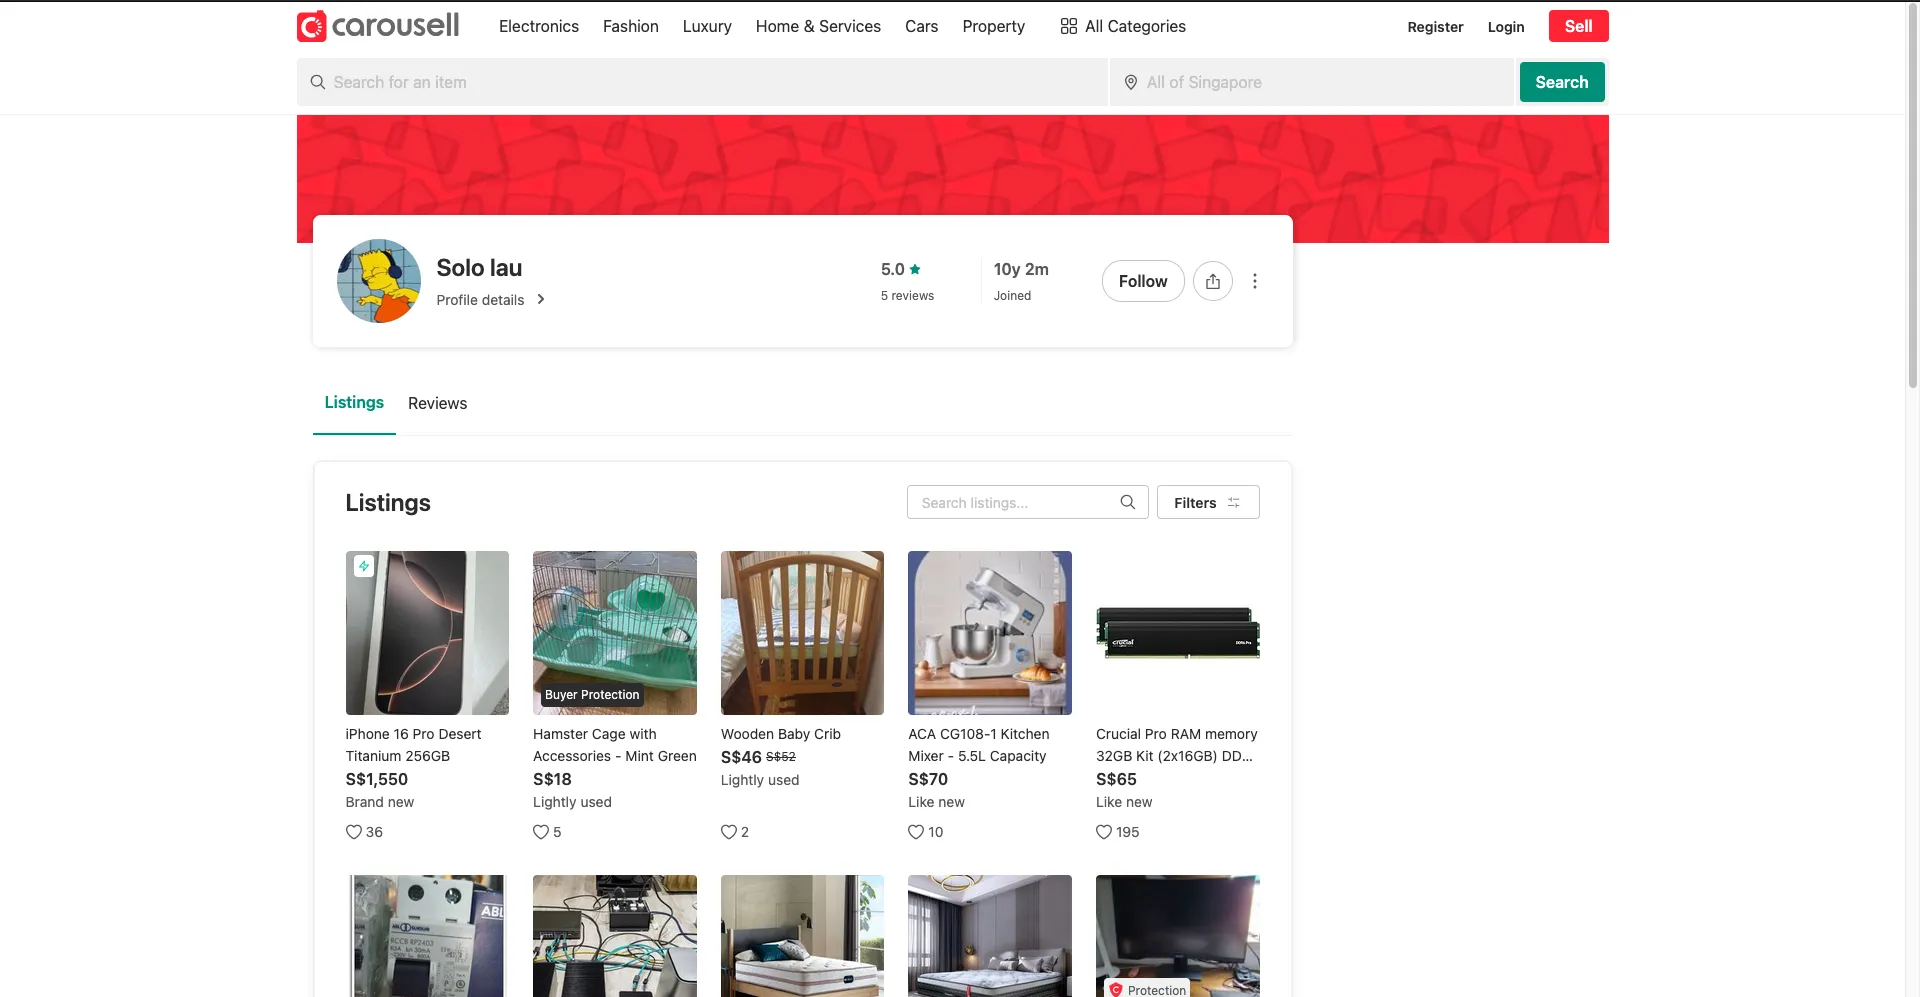Screen dimensions: 1920x997
Task: Click ACA CG108-1 Kitchen Mixer title
Action: (x=979, y=745)
